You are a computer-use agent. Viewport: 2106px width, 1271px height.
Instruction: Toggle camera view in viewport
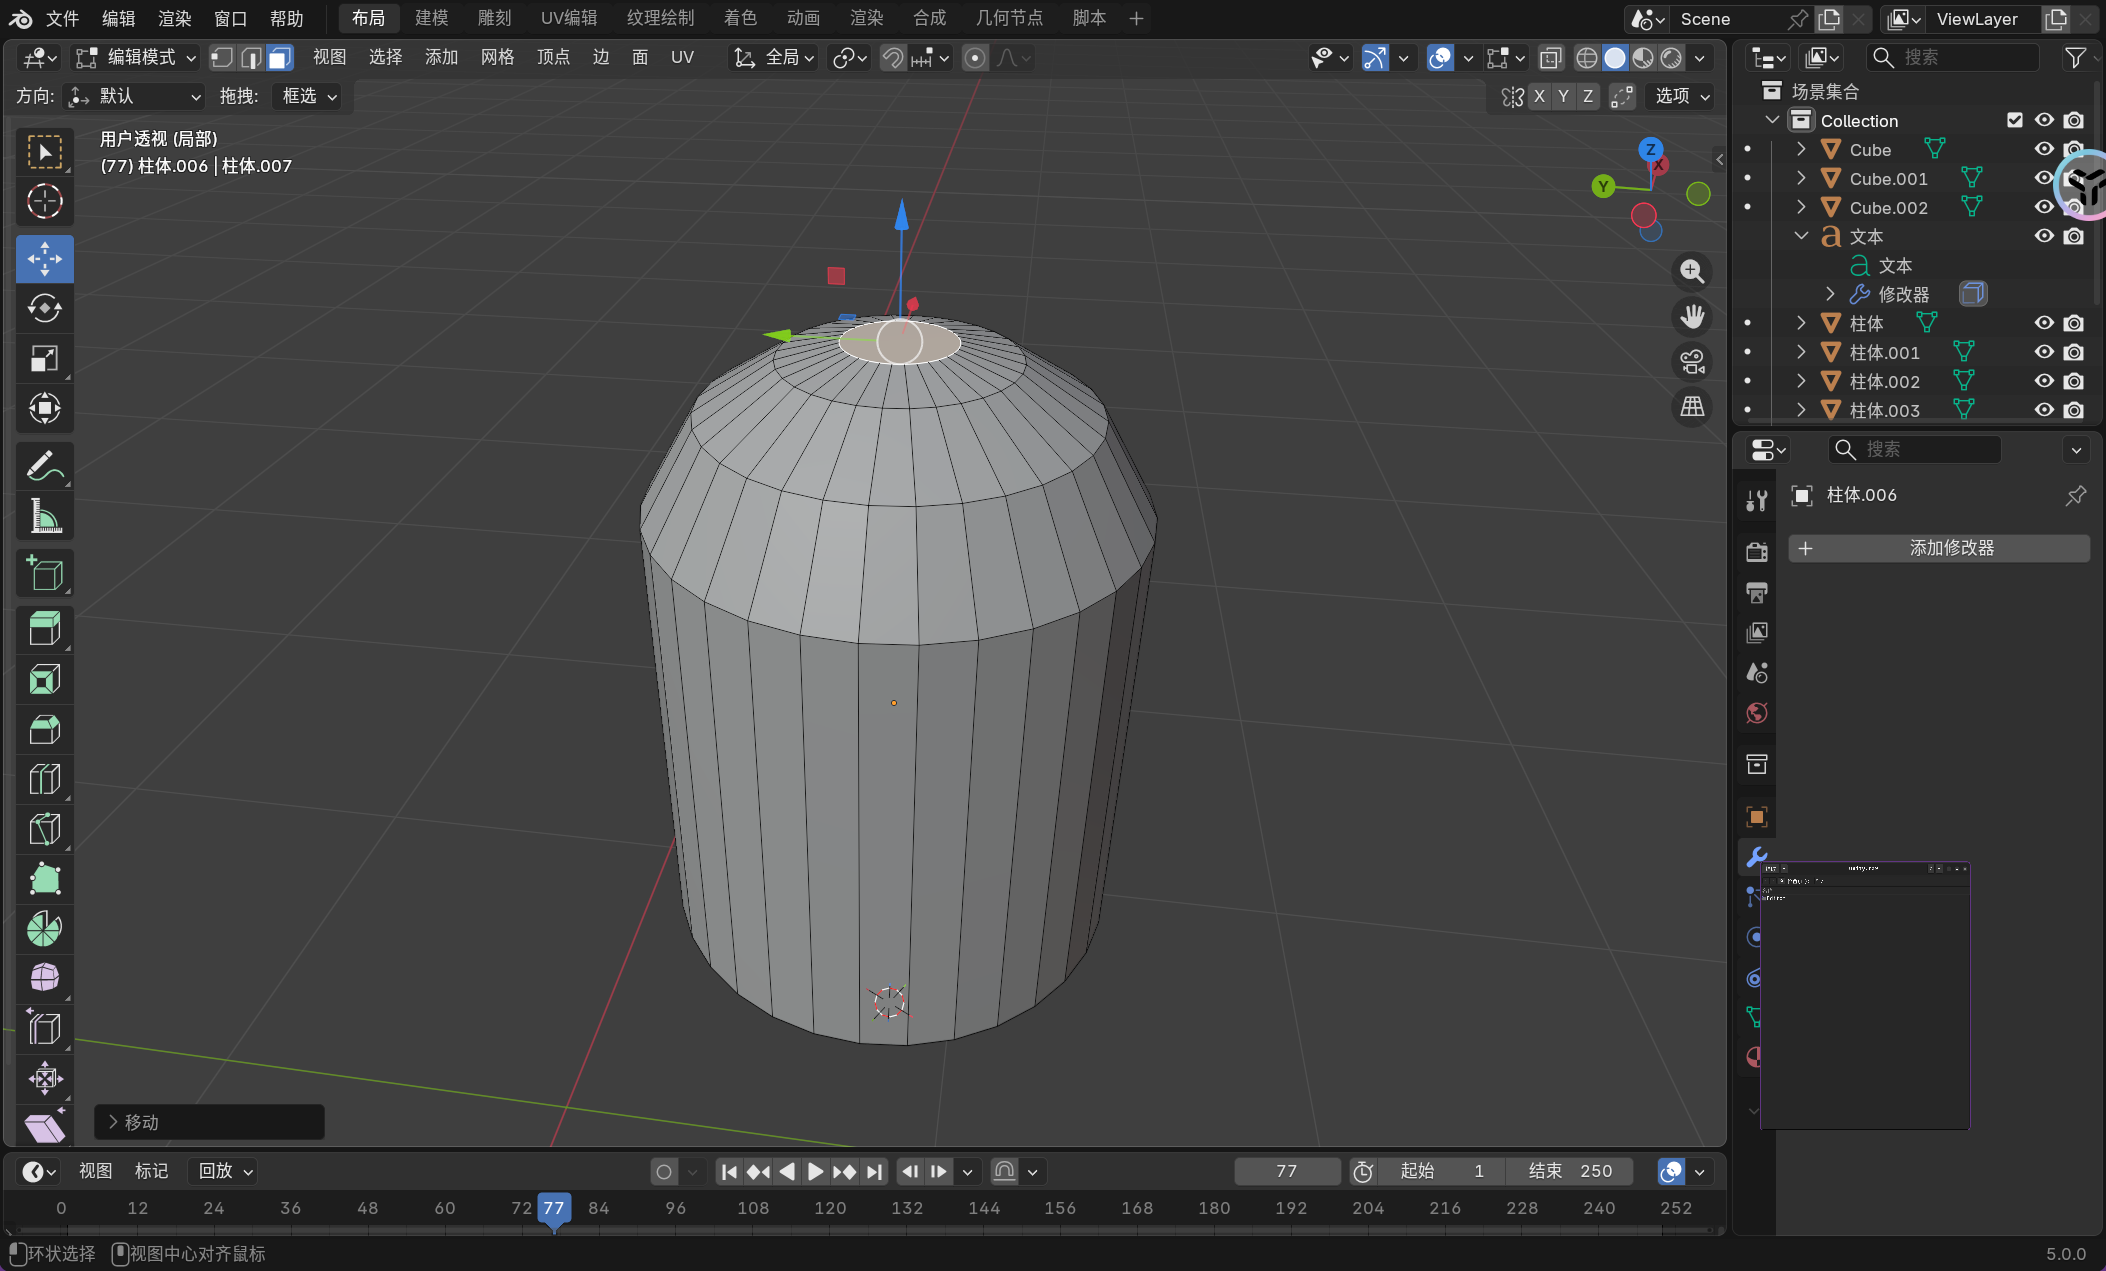click(1692, 362)
